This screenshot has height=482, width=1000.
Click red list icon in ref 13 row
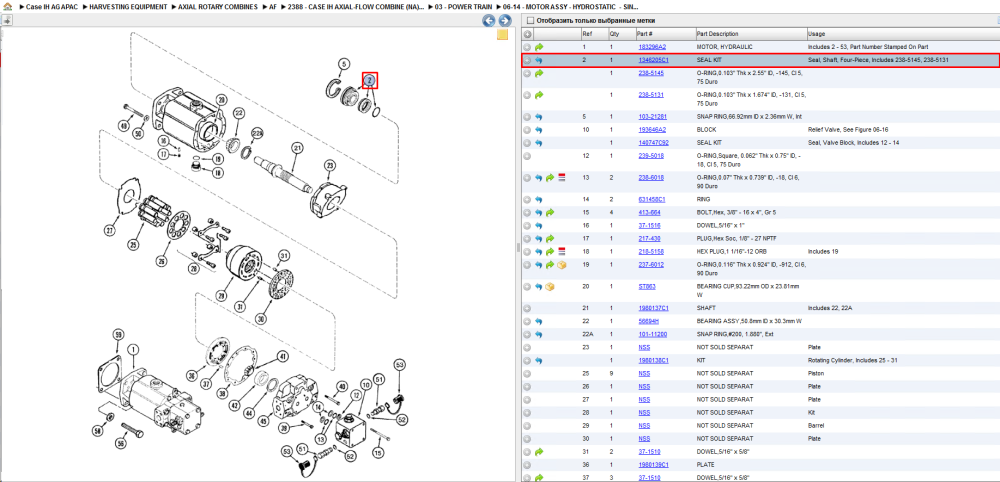click(562, 177)
